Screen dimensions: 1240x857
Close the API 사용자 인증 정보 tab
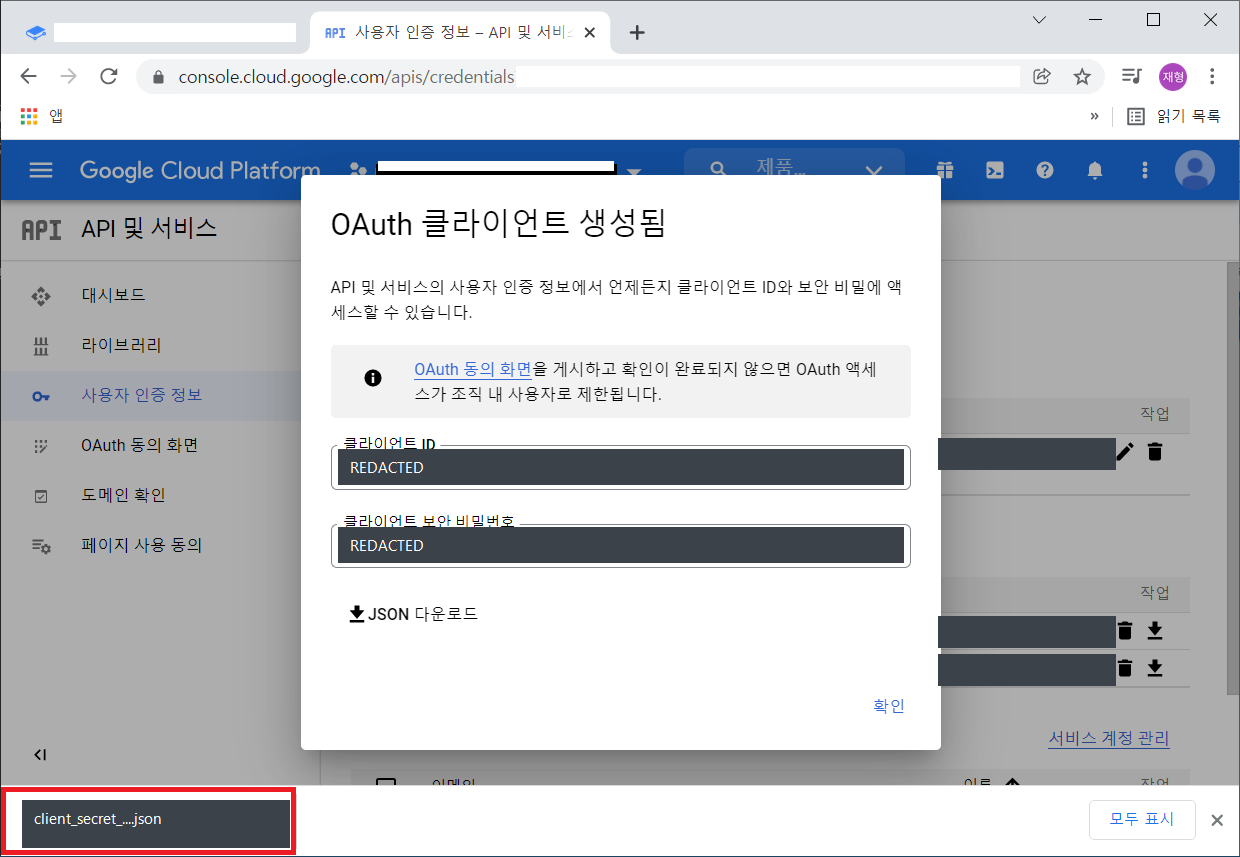coord(590,33)
